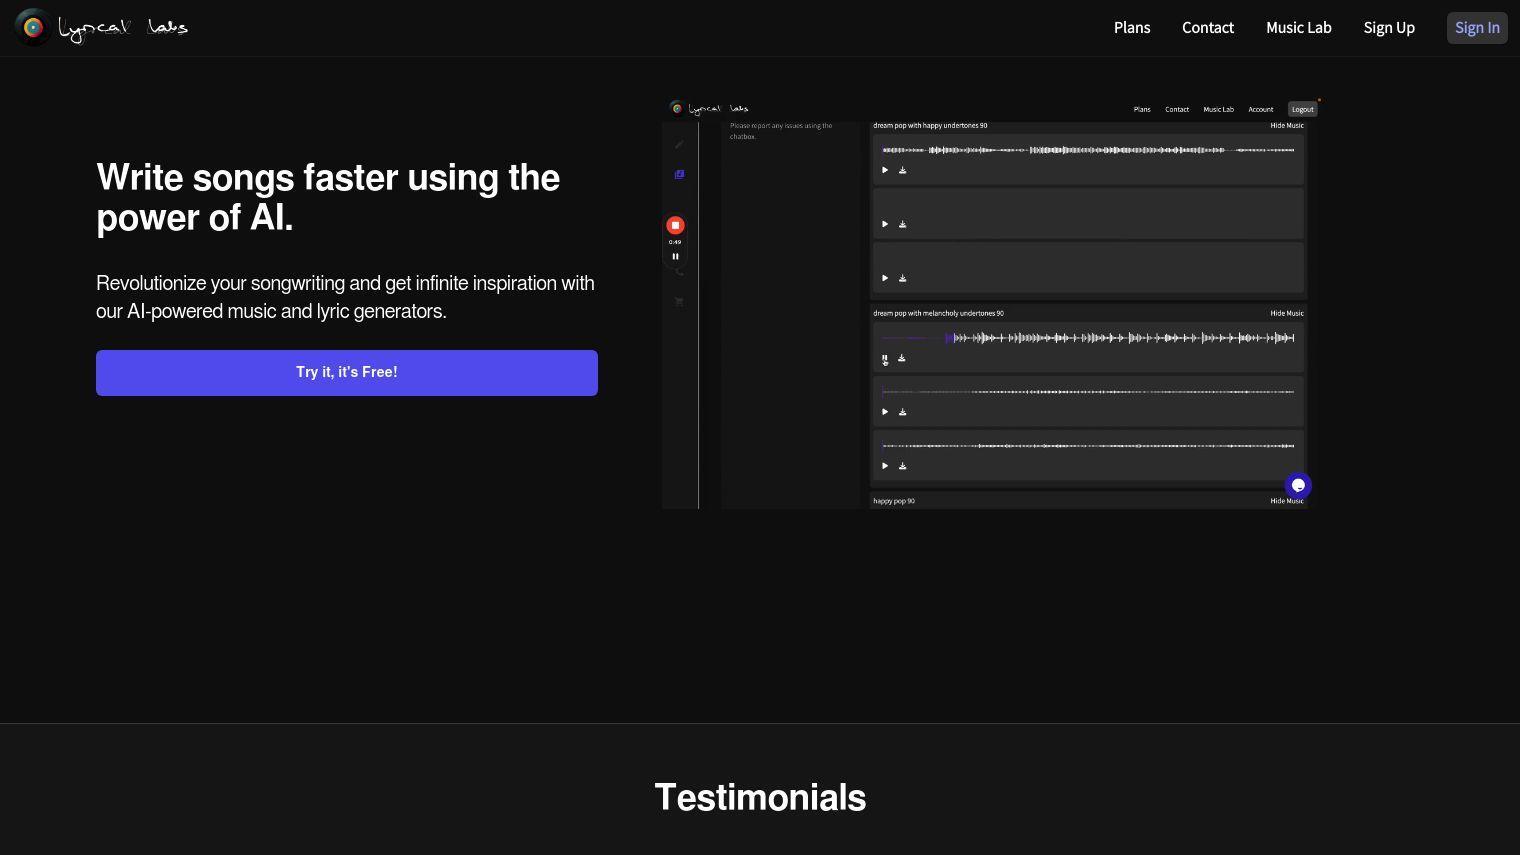Click Account in the demo preview navigation

[x=1261, y=110]
